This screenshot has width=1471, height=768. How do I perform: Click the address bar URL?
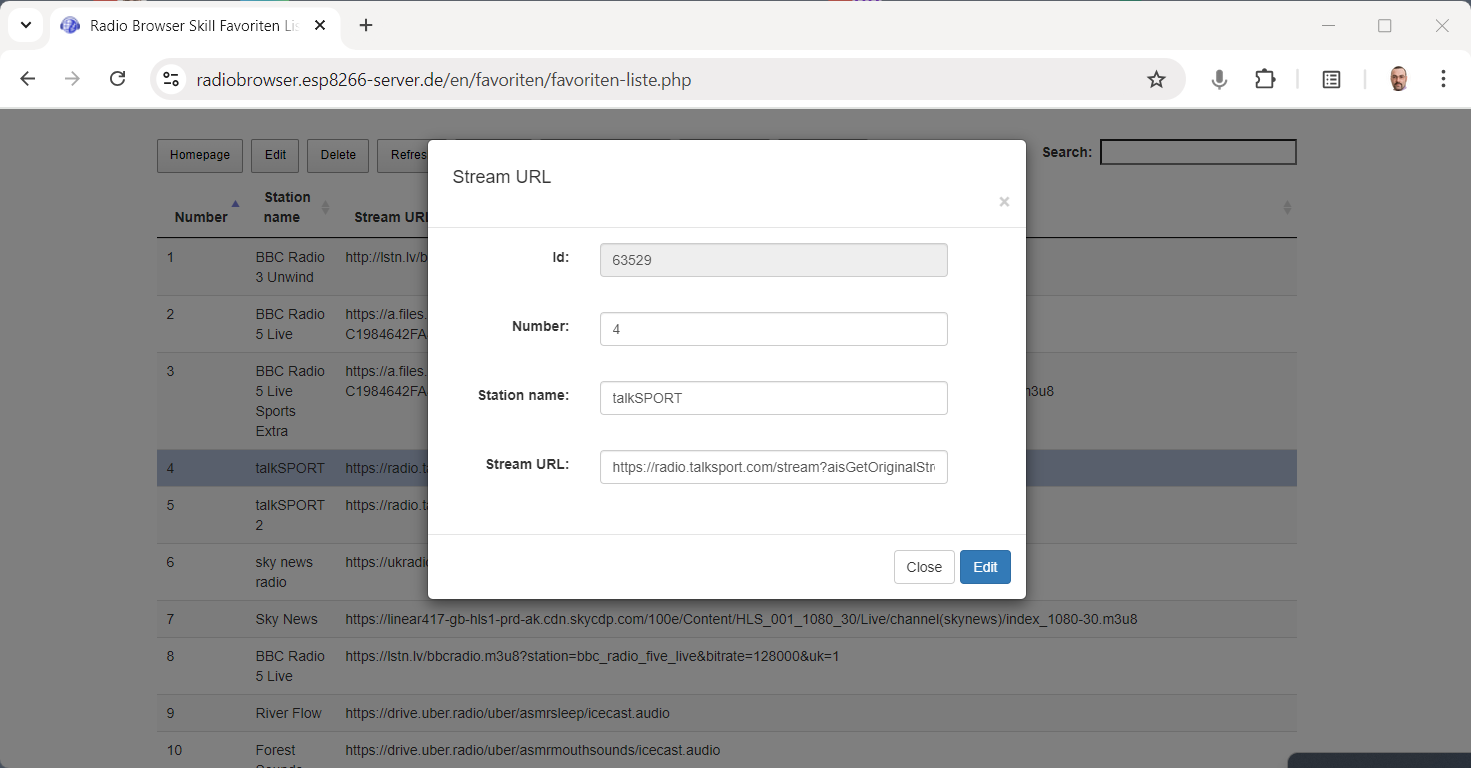point(443,80)
